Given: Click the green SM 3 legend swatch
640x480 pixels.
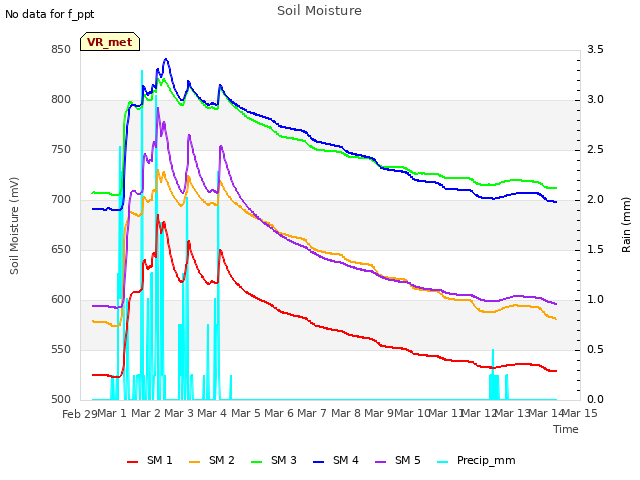Looking at the screenshot, I should tap(257, 462).
